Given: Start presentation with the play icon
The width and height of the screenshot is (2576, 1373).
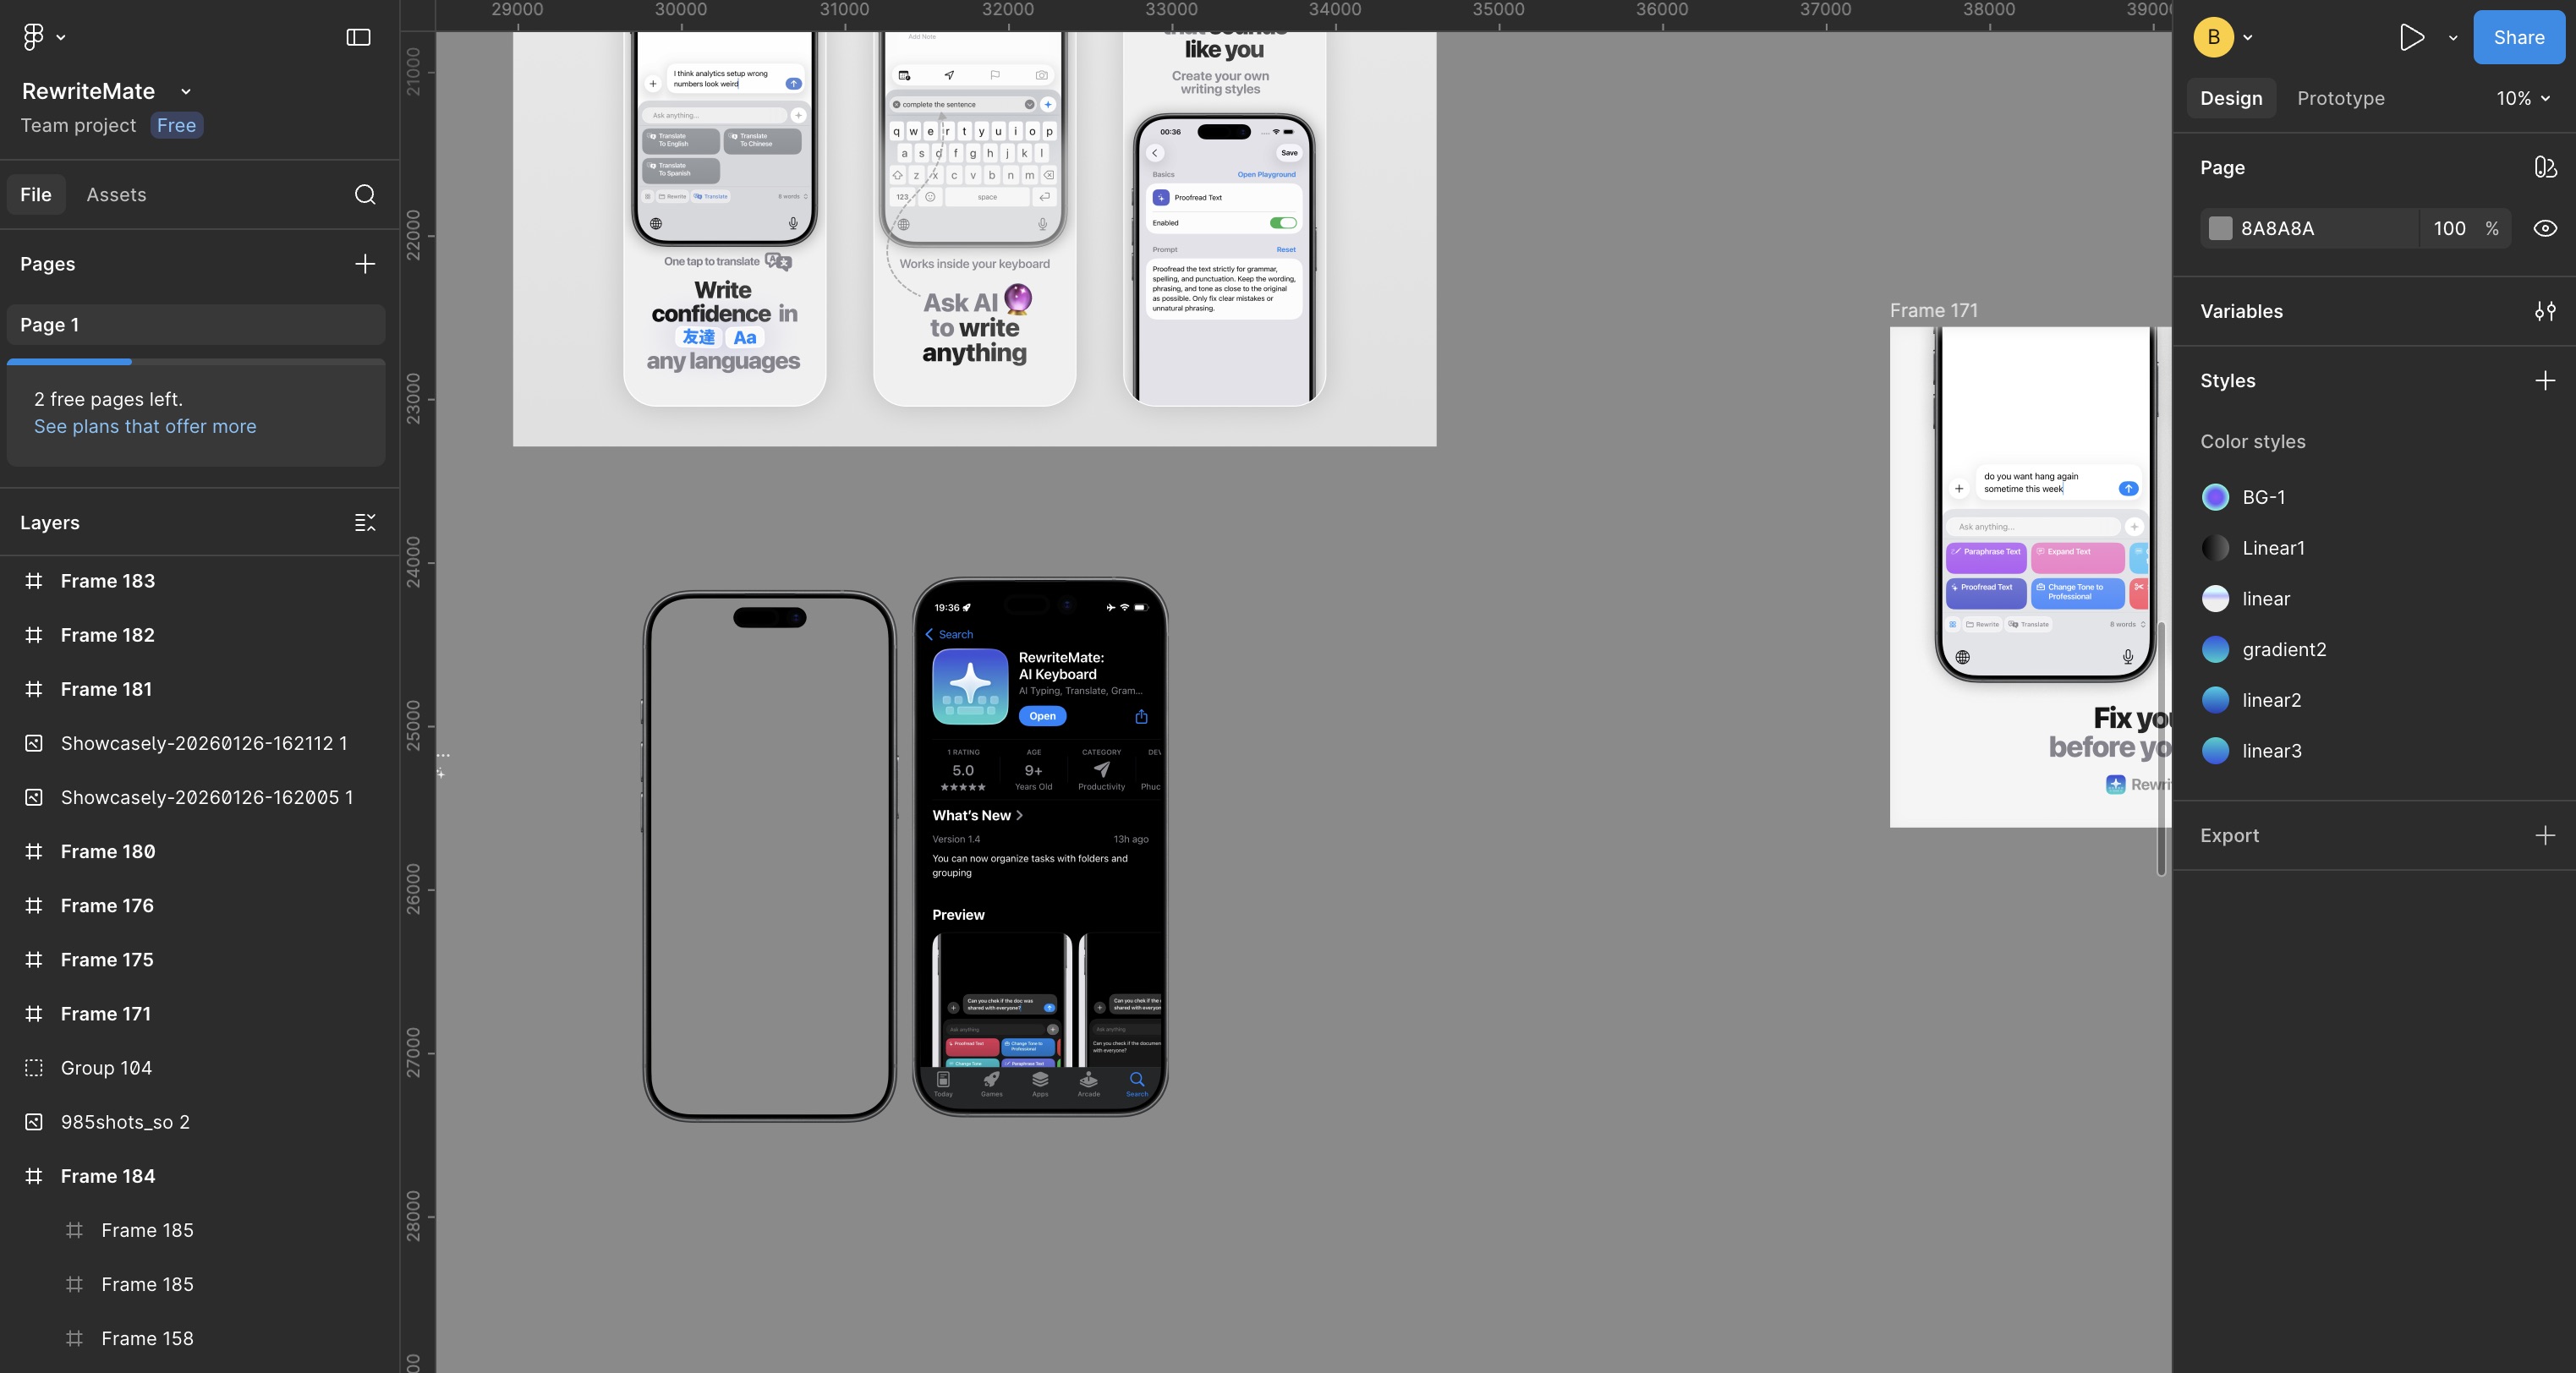Looking at the screenshot, I should [x=2411, y=37].
